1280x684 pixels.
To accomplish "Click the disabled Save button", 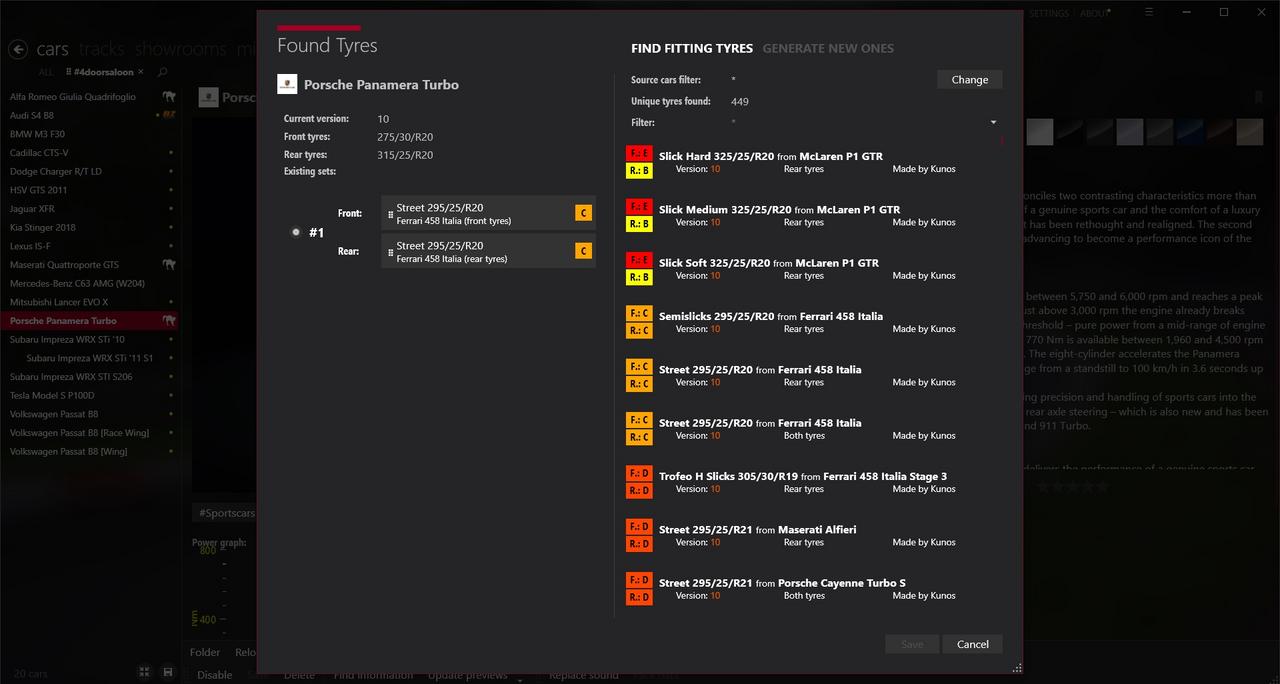I will tap(912, 644).
